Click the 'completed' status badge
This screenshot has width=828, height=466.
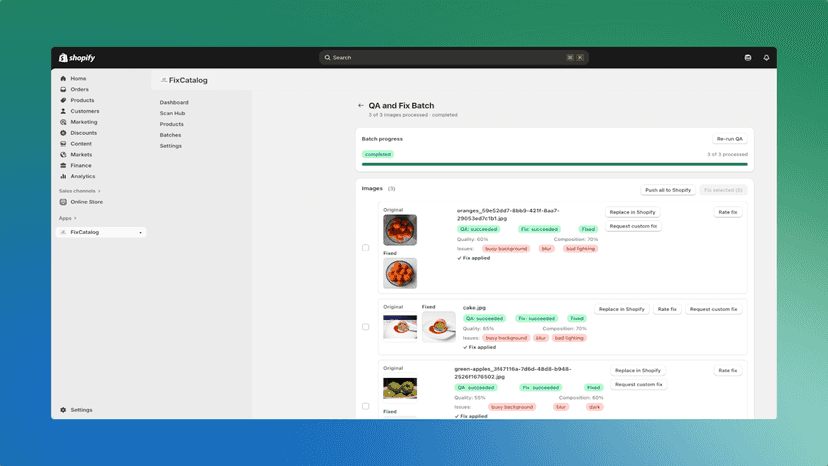tap(378, 154)
